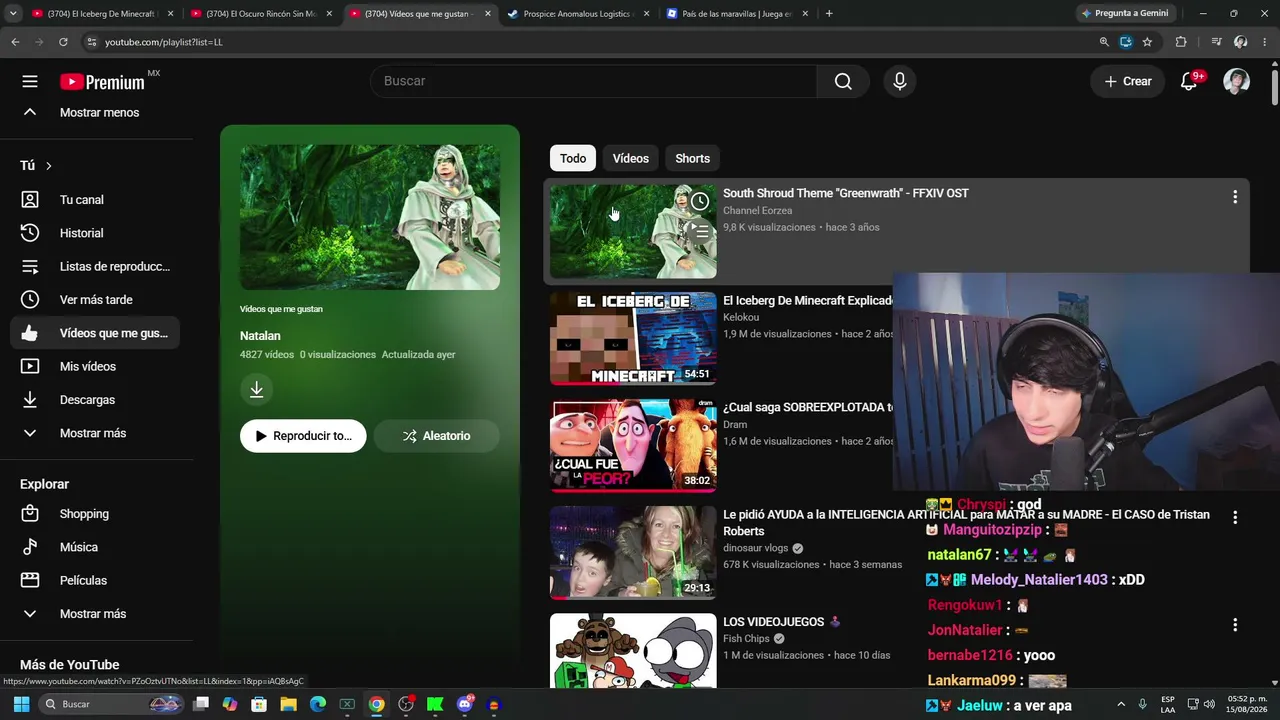Open Task View on the taskbar

(201, 704)
